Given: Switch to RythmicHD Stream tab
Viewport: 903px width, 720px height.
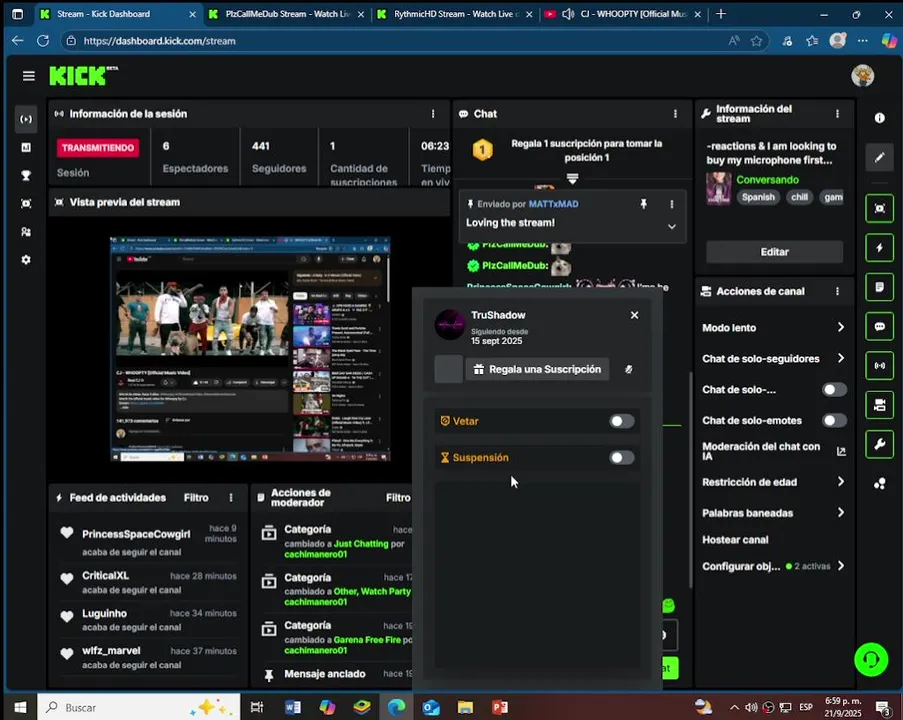Looking at the screenshot, I should click(455, 14).
